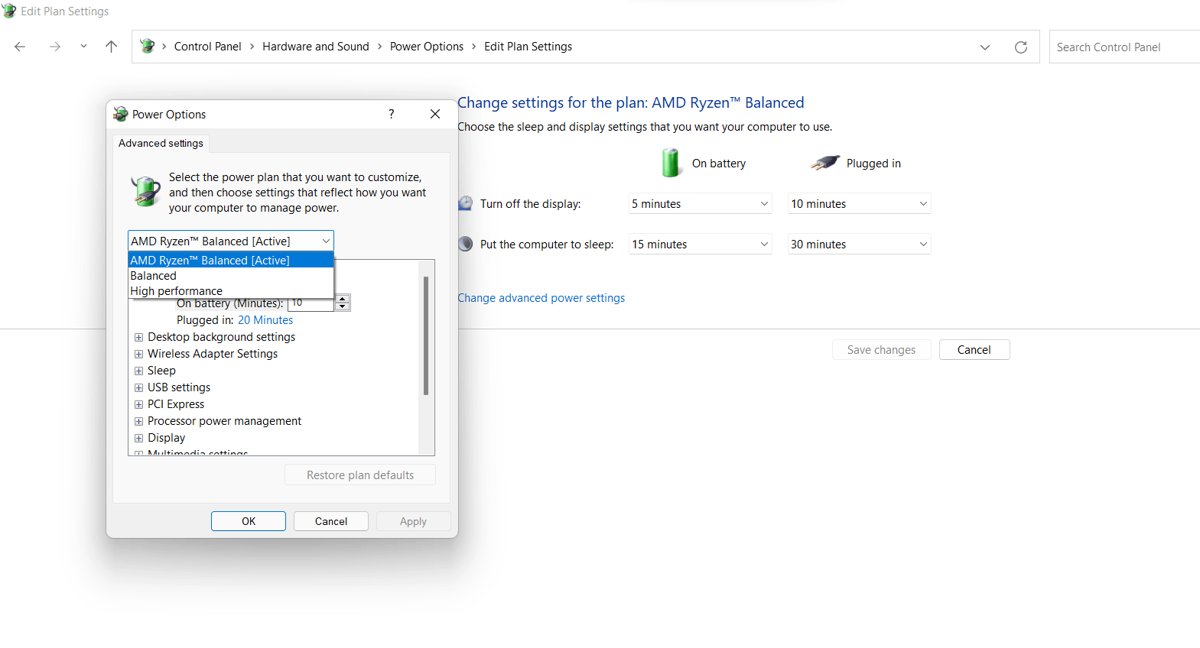This screenshot has width=1200, height=648.
Task: Click the Help question mark in dialog
Action: pyautogui.click(x=391, y=114)
